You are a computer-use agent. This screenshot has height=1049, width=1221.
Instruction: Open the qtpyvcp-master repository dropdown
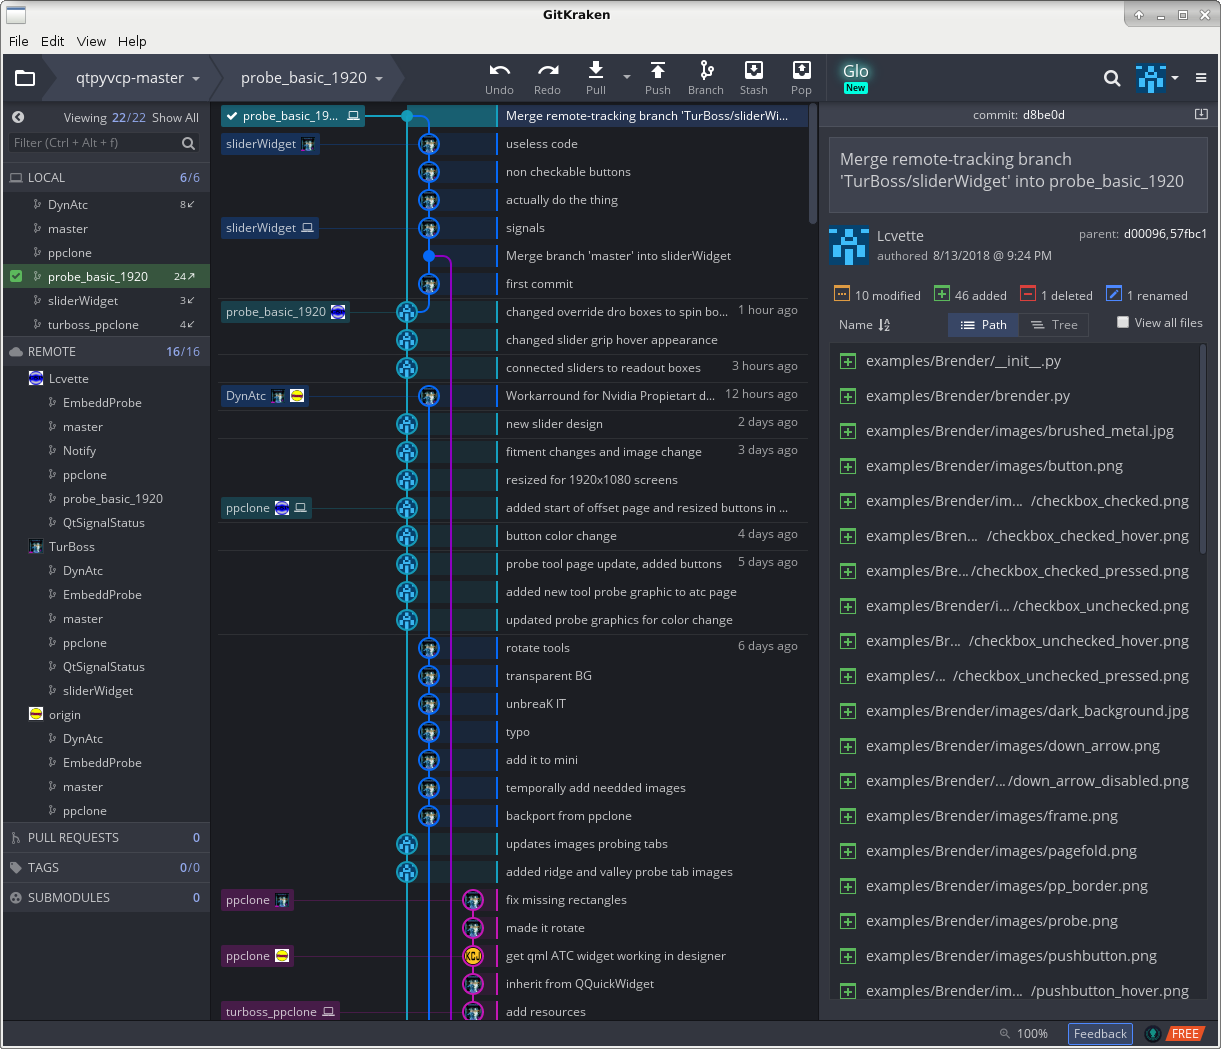pyautogui.click(x=138, y=78)
